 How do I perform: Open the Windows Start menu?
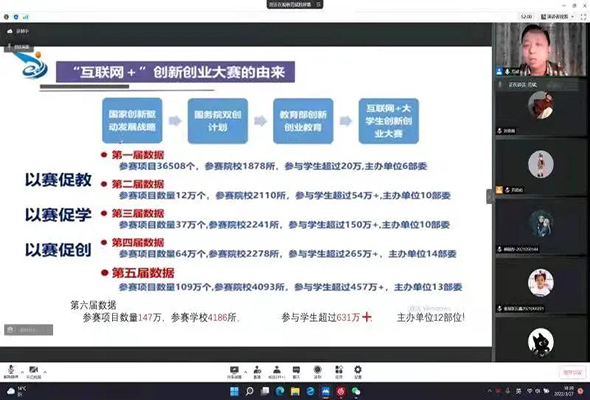(x=234, y=392)
